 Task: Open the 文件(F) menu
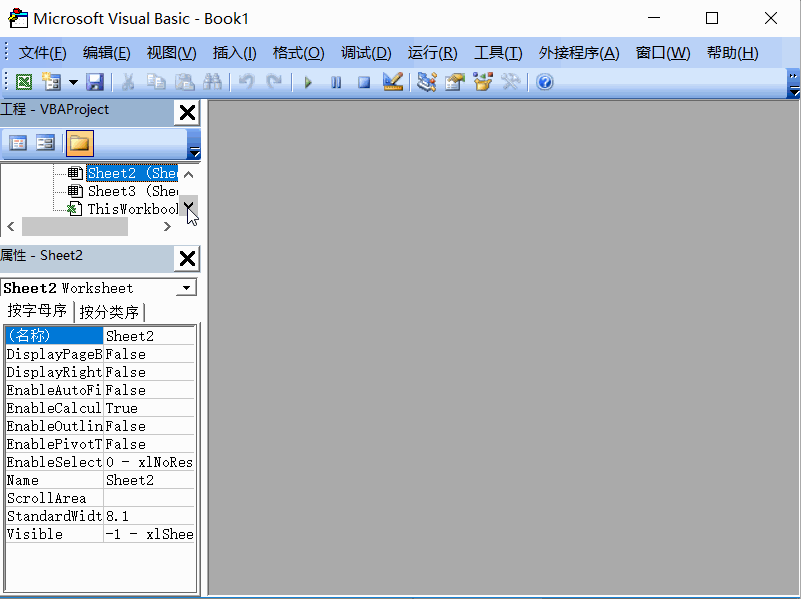coord(42,53)
